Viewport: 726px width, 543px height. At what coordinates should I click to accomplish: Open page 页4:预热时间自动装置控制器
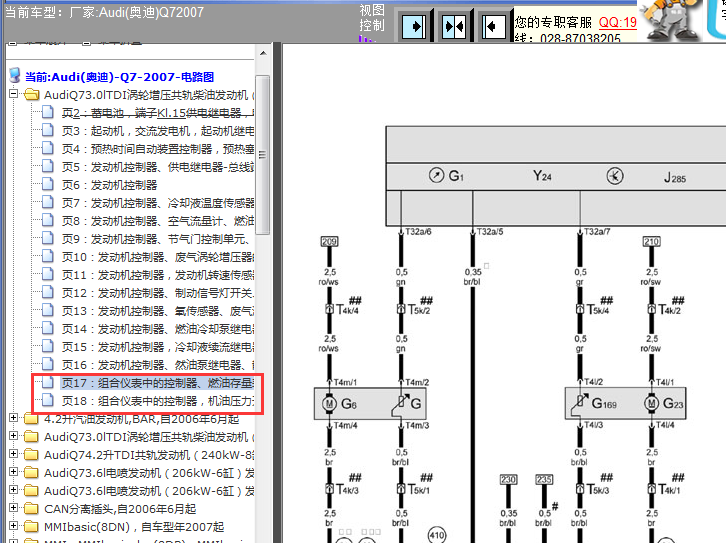[157, 149]
